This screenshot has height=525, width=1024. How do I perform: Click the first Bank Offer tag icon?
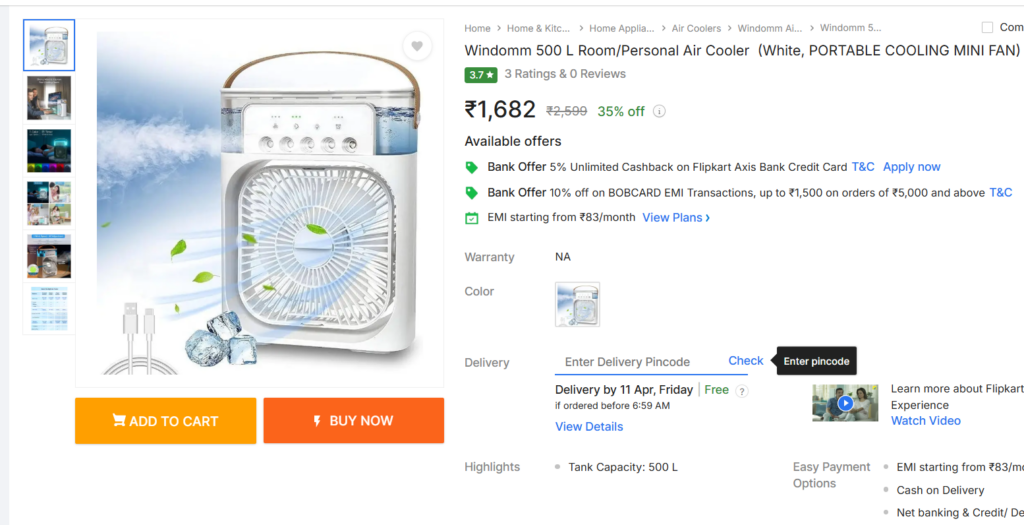click(472, 167)
